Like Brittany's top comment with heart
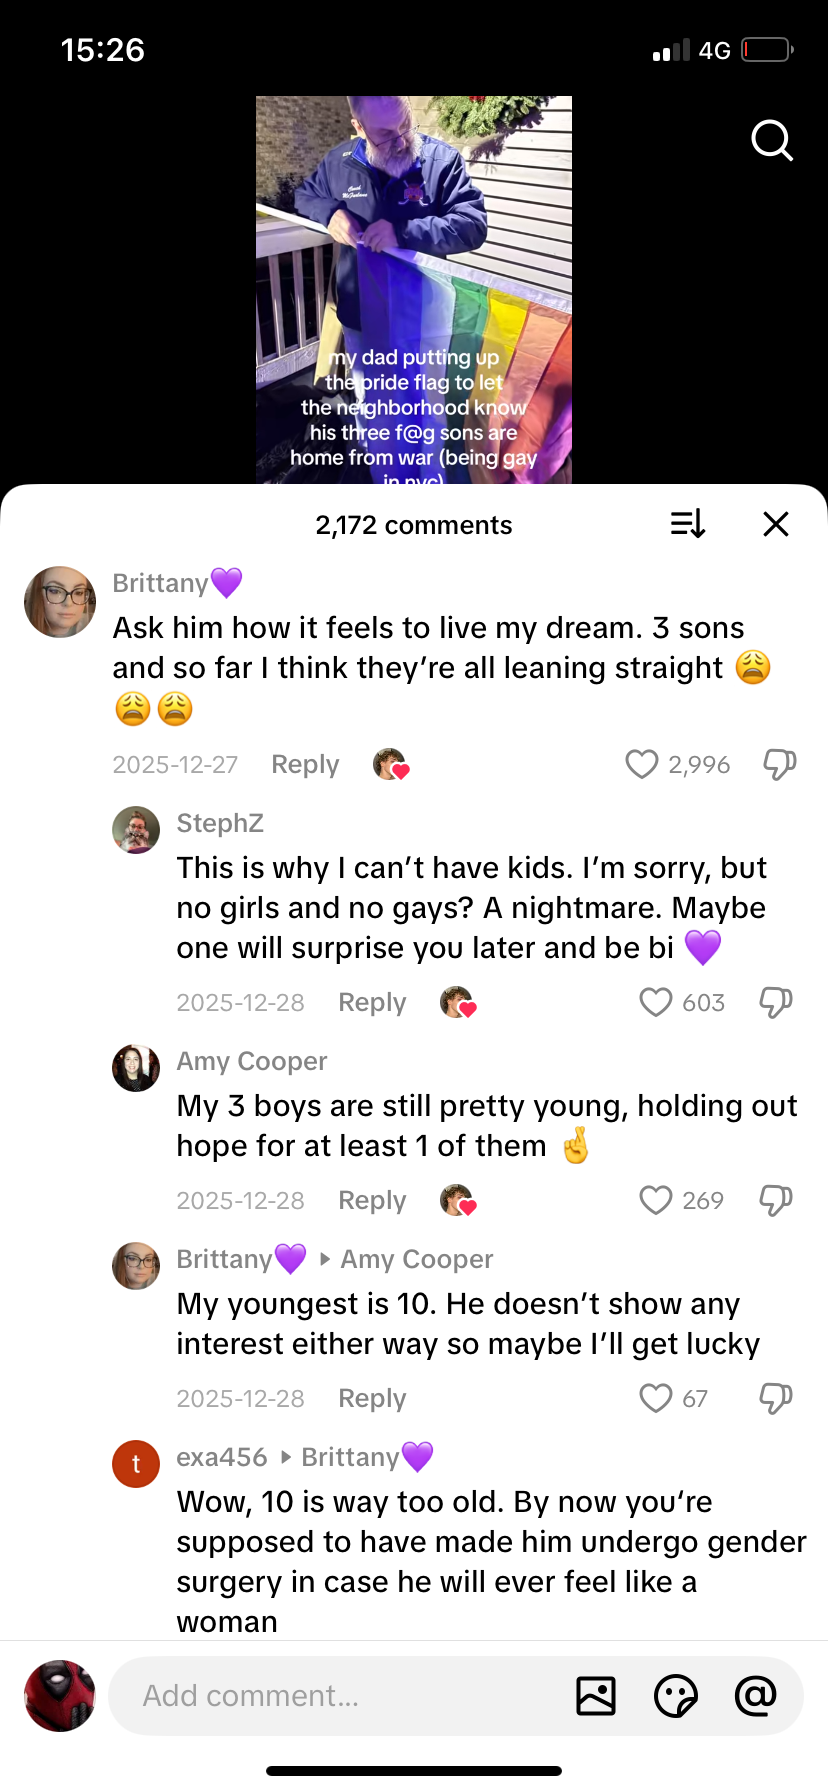 click(642, 765)
